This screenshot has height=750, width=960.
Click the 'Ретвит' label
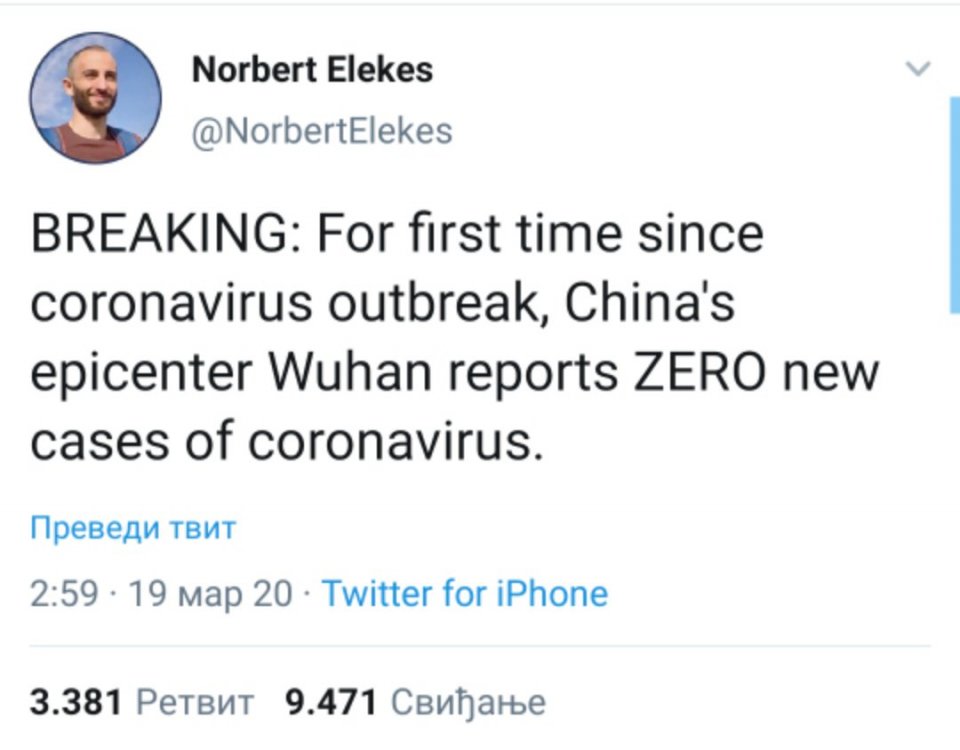click(x=194, y=702)
